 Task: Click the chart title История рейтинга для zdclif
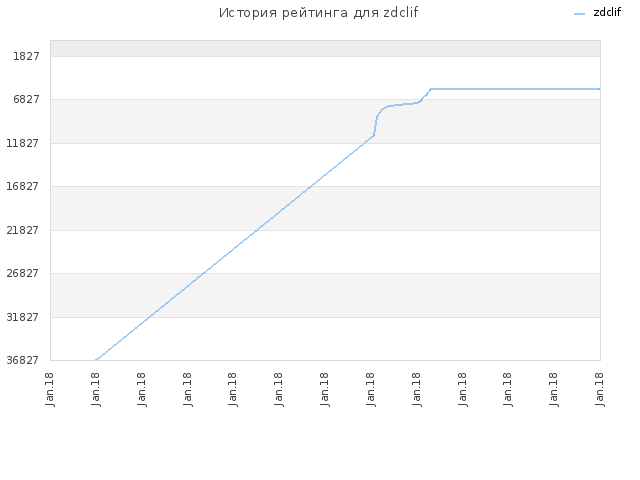tap(318, 13)
